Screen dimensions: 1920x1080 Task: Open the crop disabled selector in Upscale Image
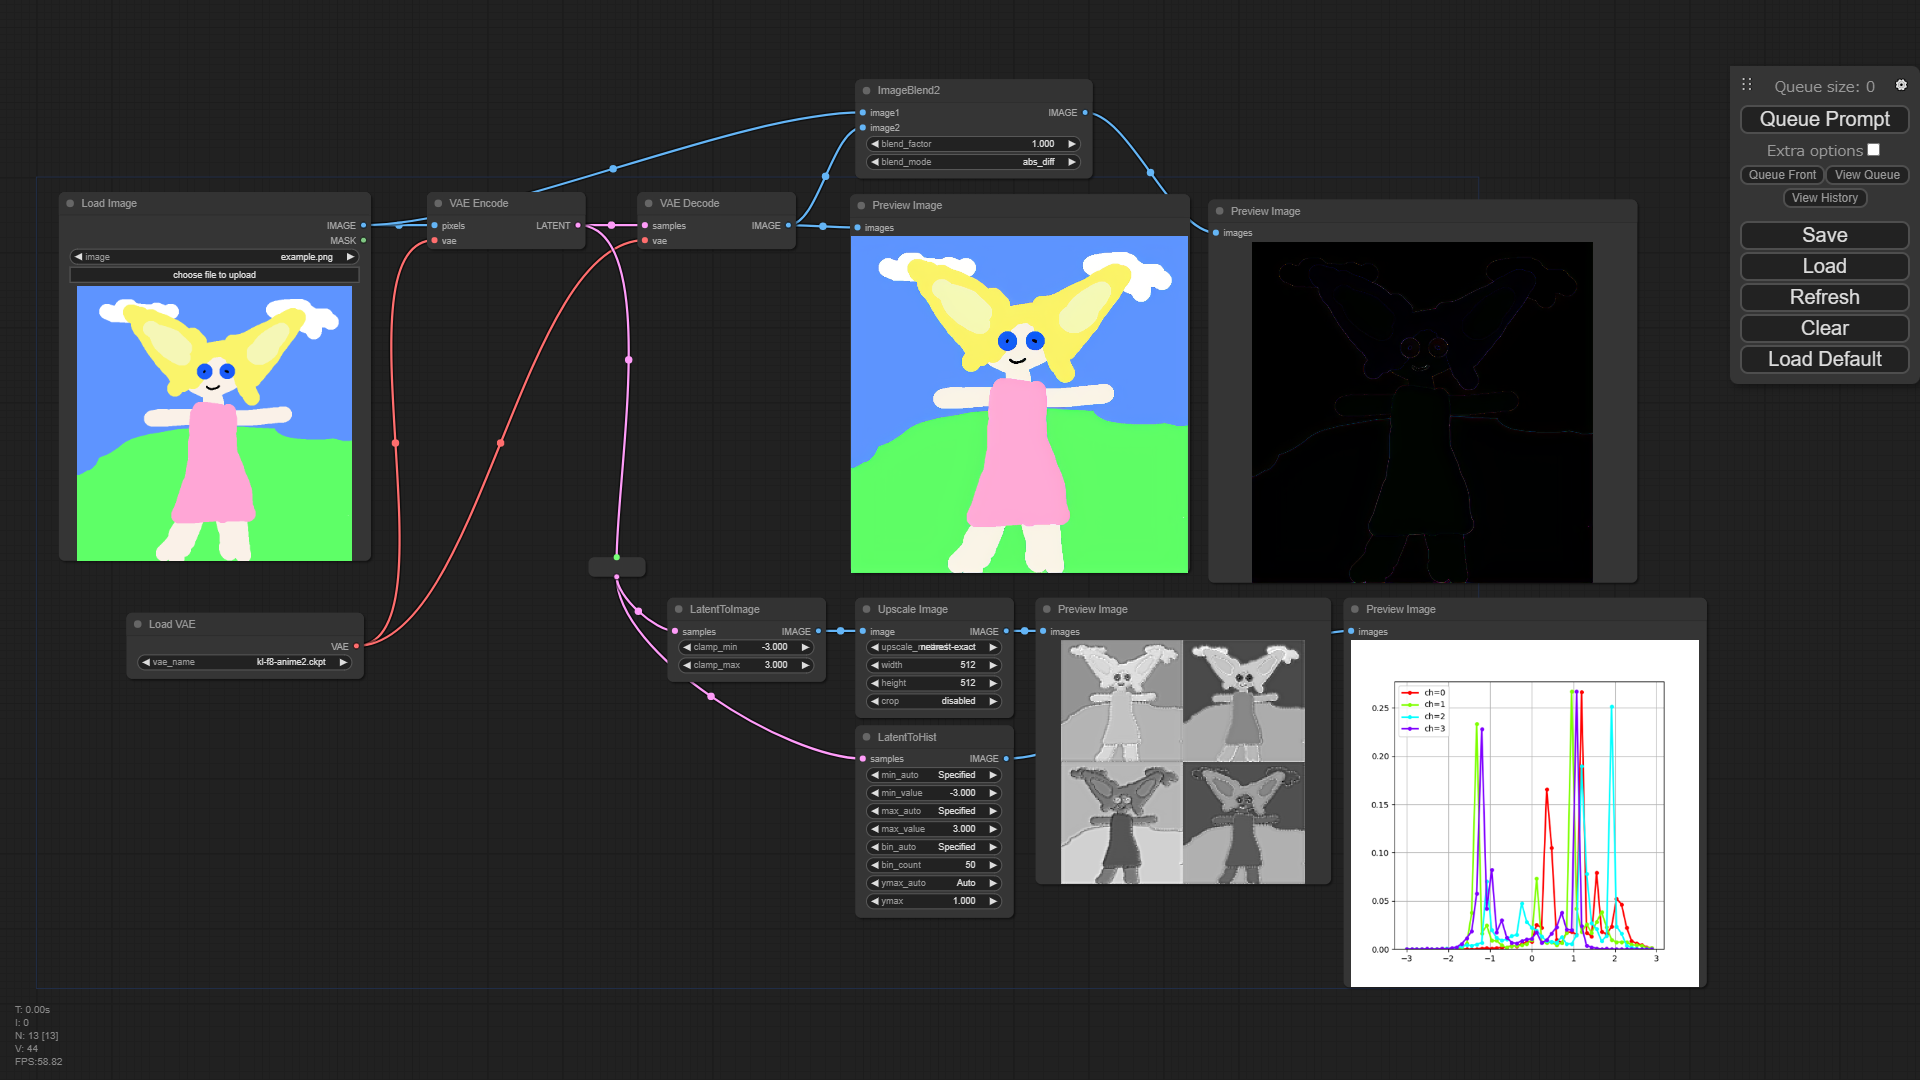(934, 701)
